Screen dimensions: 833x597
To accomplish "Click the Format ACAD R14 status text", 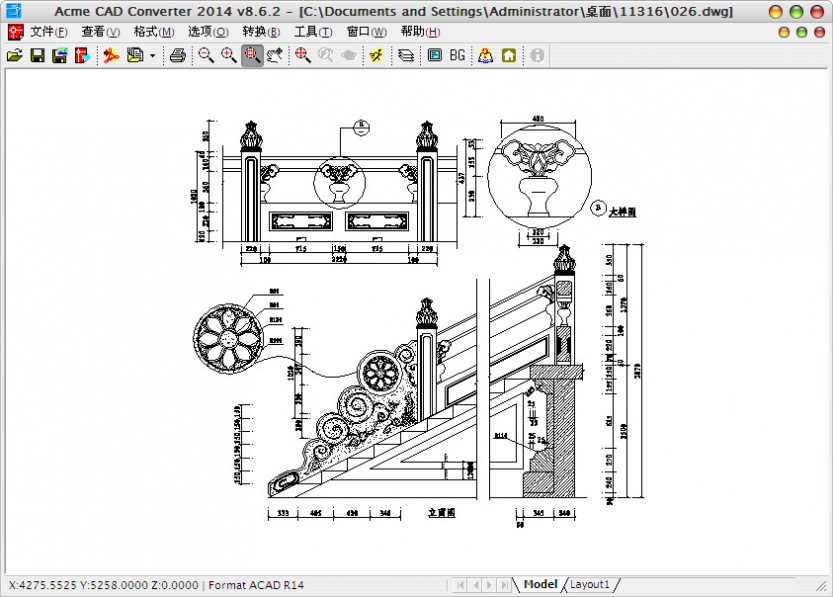I will tap(256, 585).
